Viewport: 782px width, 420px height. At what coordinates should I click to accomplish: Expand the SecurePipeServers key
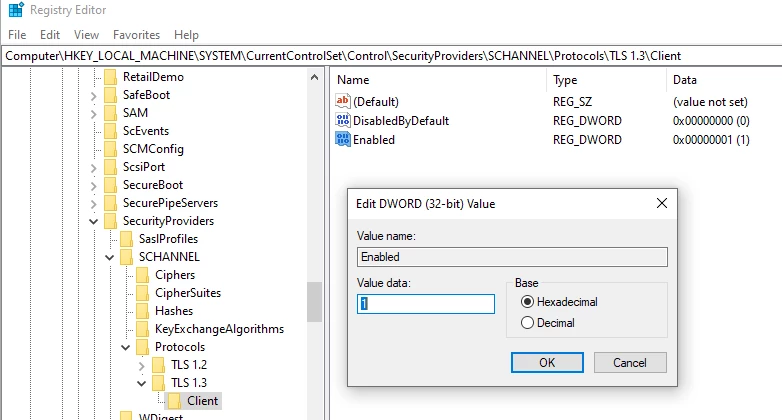(93, 203)
